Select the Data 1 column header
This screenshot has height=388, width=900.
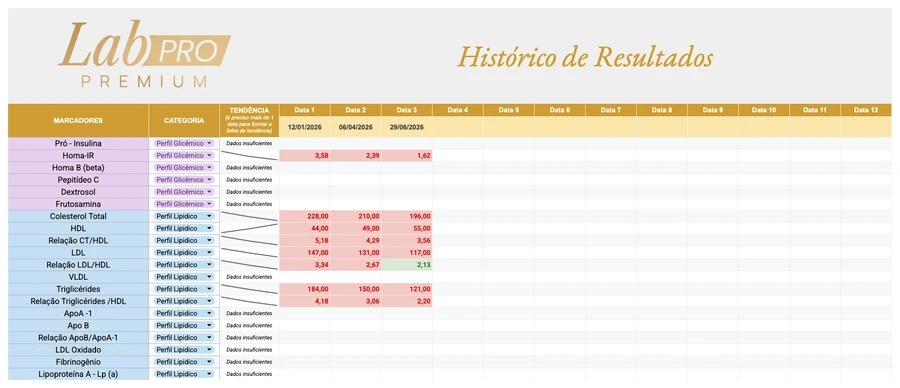click(x=305, y=110)
